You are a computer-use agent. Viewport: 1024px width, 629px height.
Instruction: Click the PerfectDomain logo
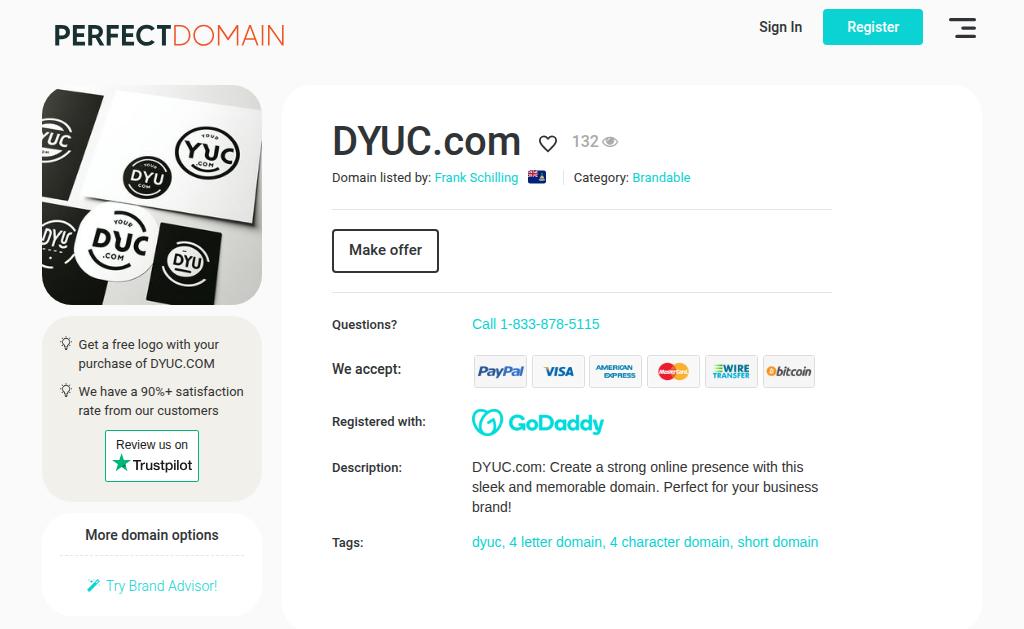click(x=169, y=35)
